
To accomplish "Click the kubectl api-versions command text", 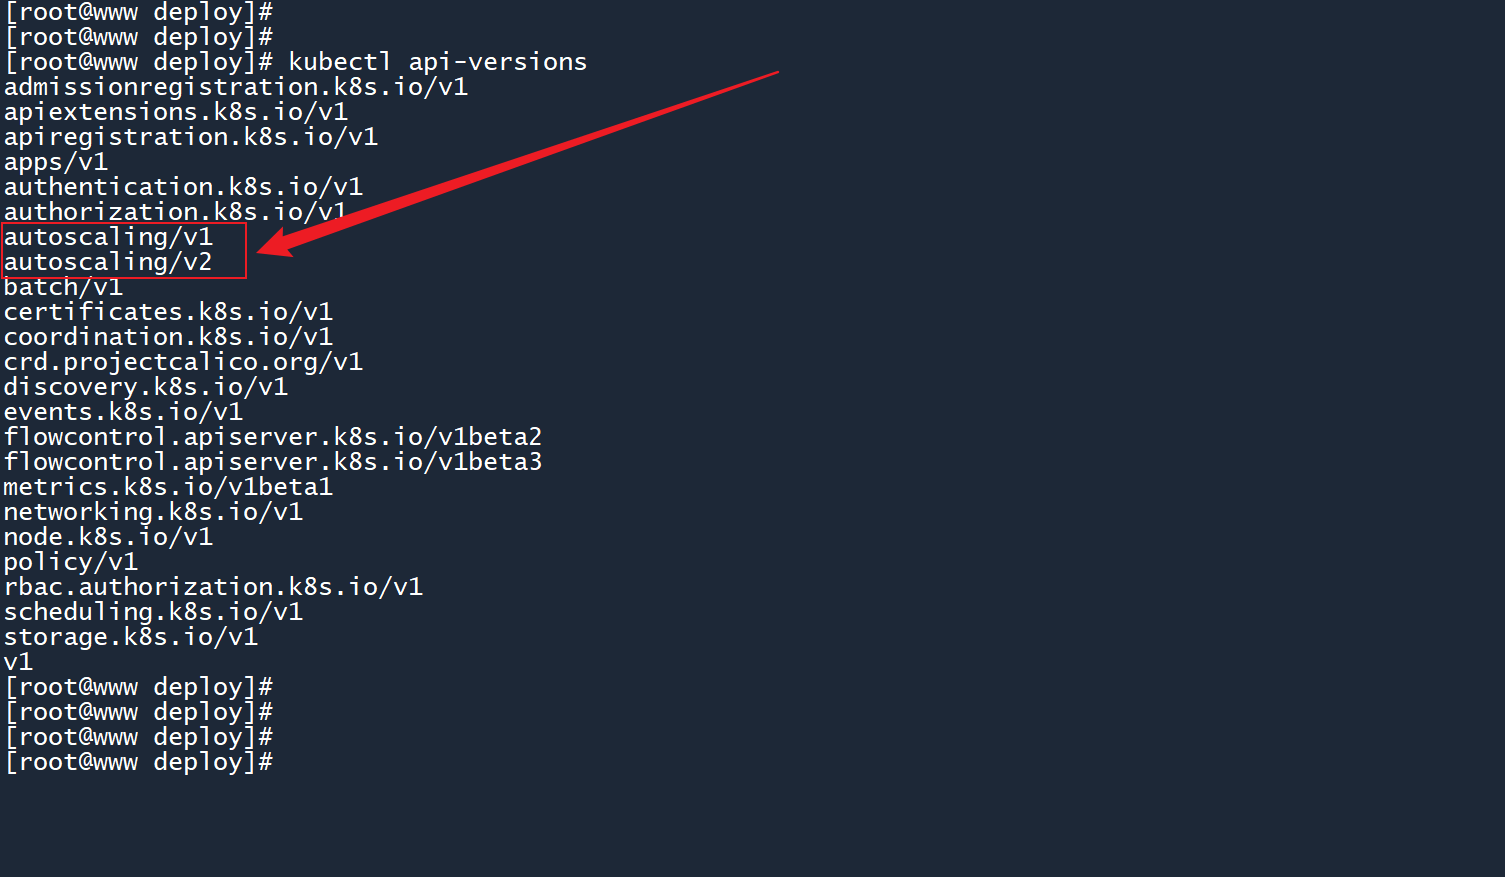I will point(437,62).
